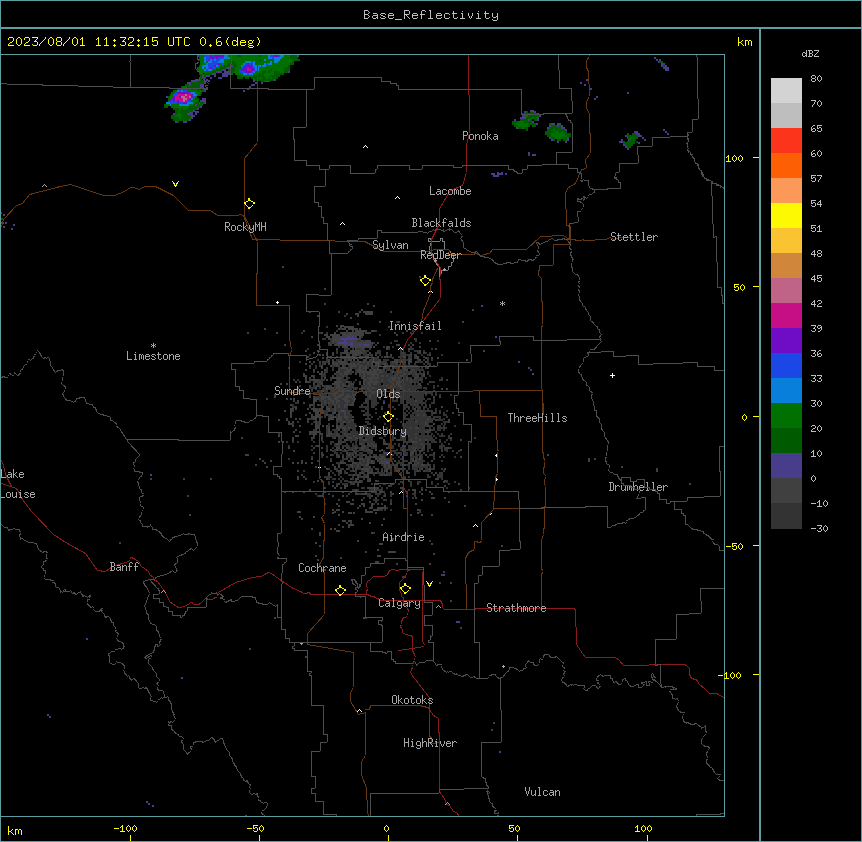Click the Stettler label

click(x=634, y=237)
